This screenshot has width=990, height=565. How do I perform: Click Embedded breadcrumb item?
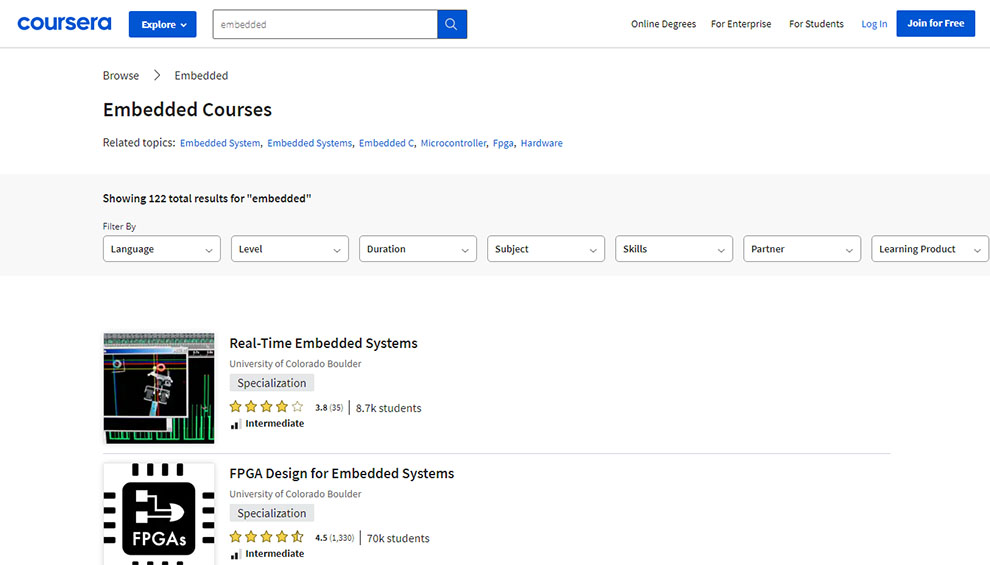click(x=201, y=75)
